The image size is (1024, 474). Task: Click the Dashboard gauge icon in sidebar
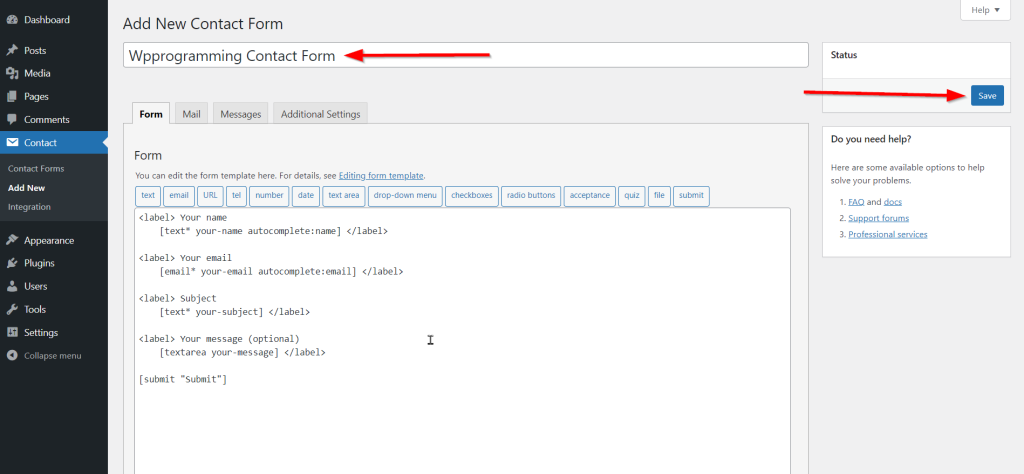pyautogui.click(x=12, y=20)
